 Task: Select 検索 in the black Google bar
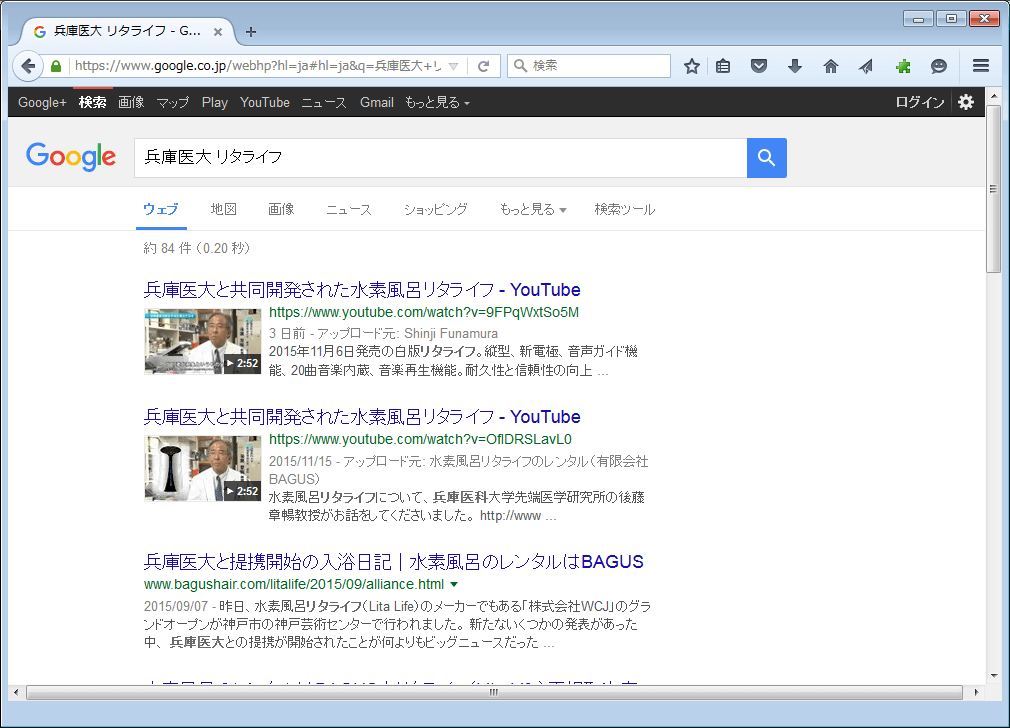(93, 102)
